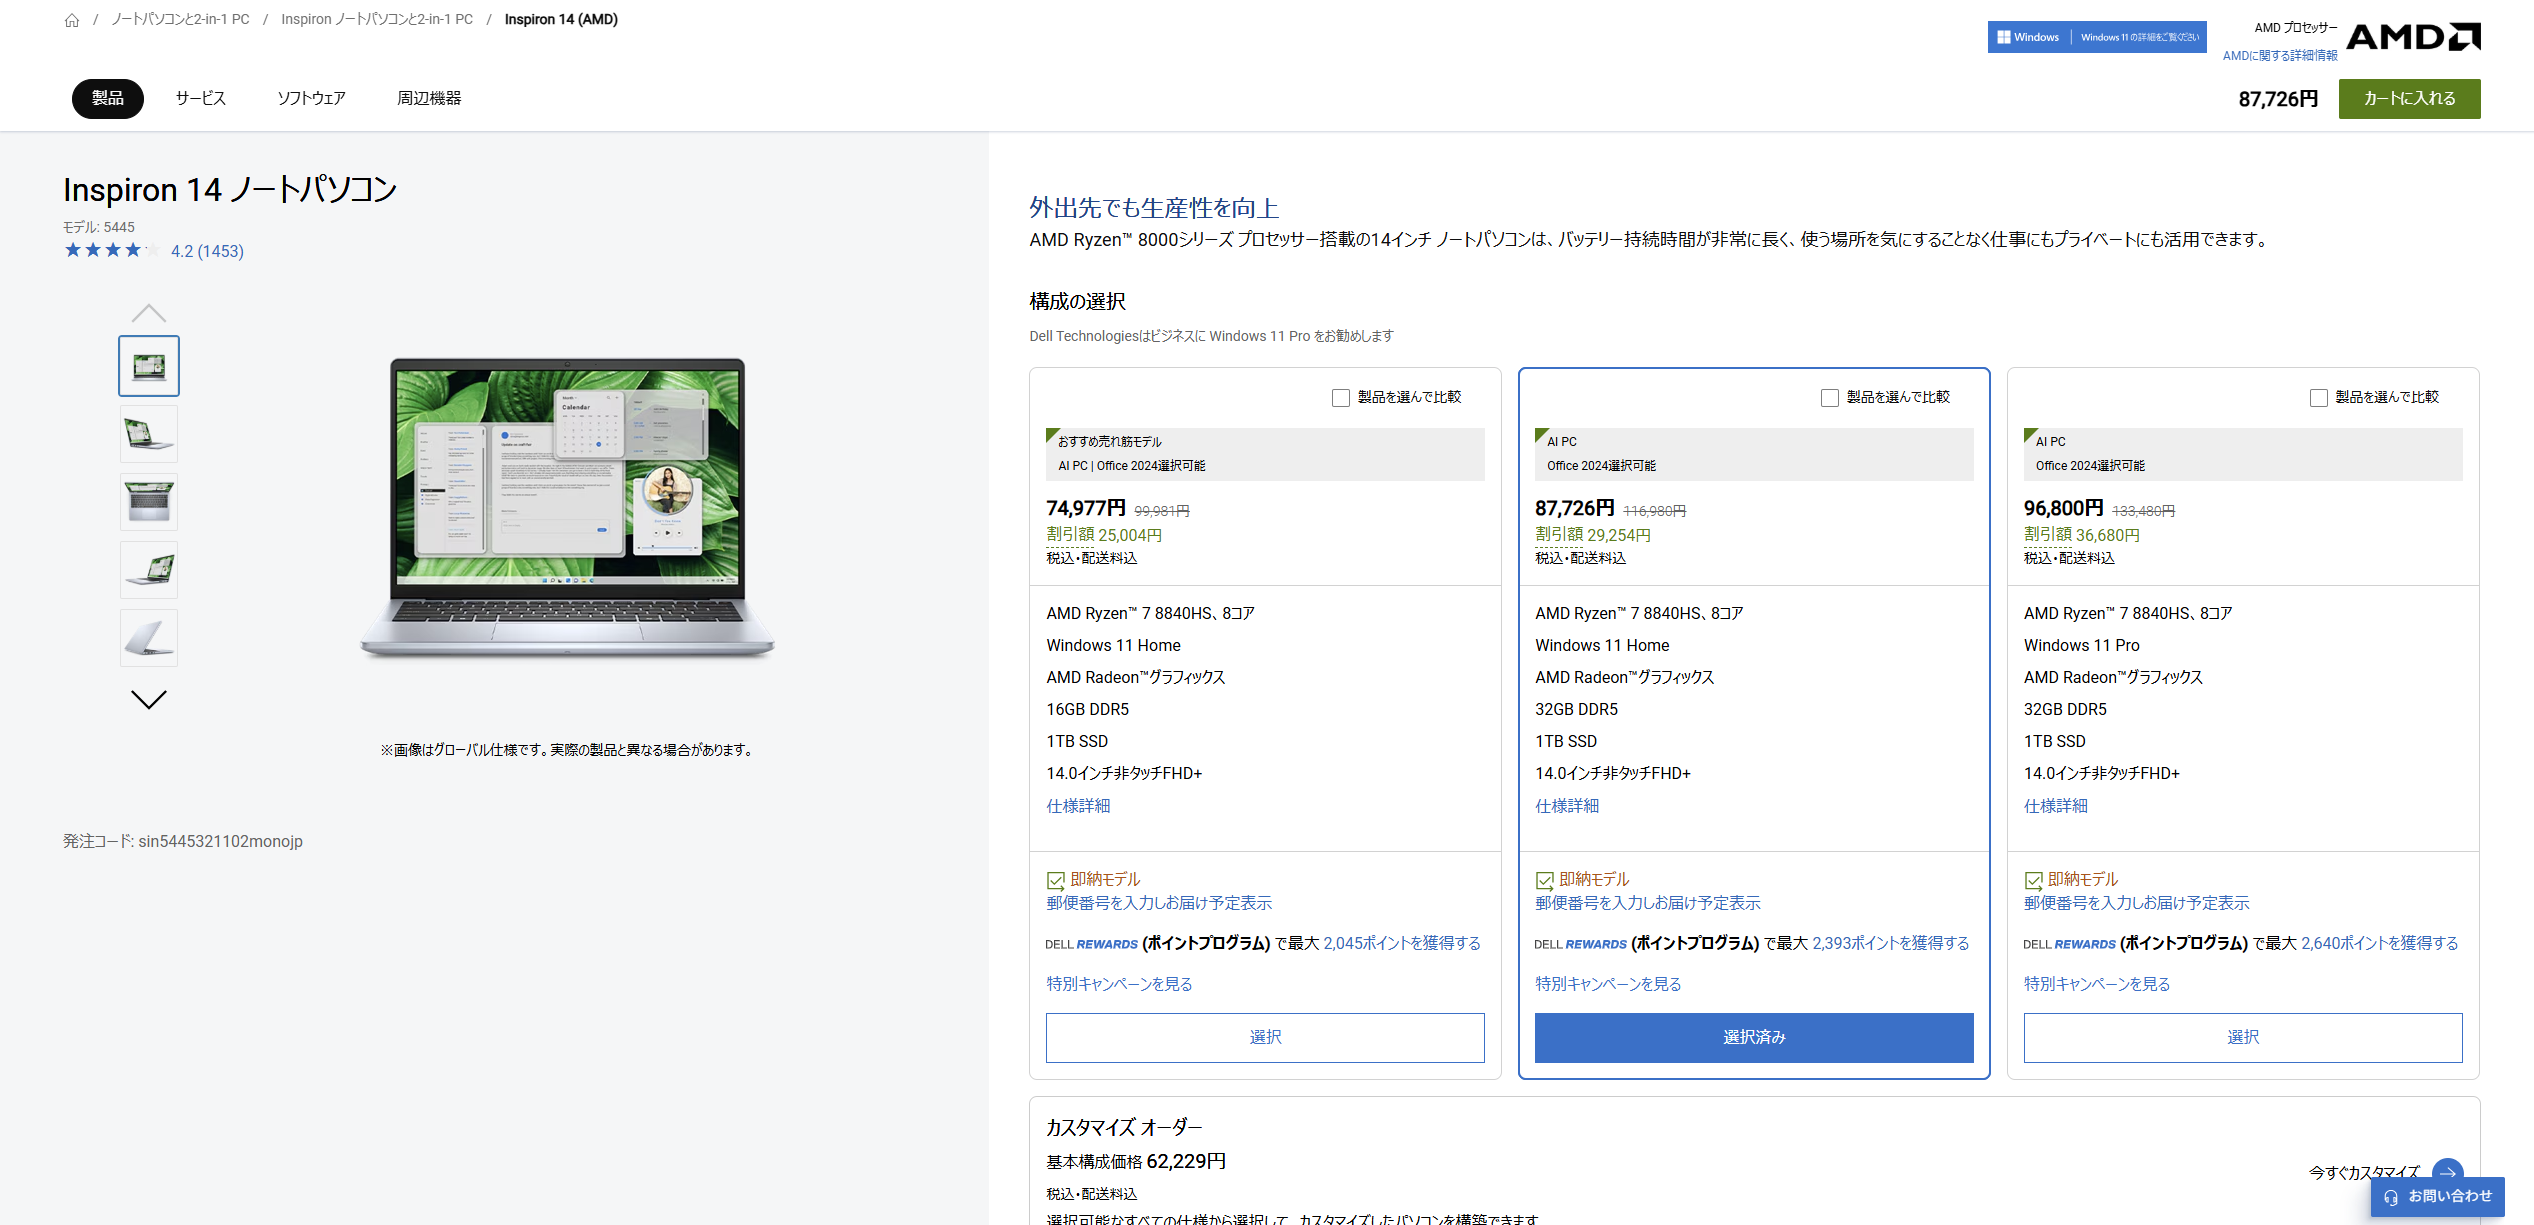Click discount text 割引額 29,254円
This screenshot has width=2534, height=1225.
tap(1593, 535)
